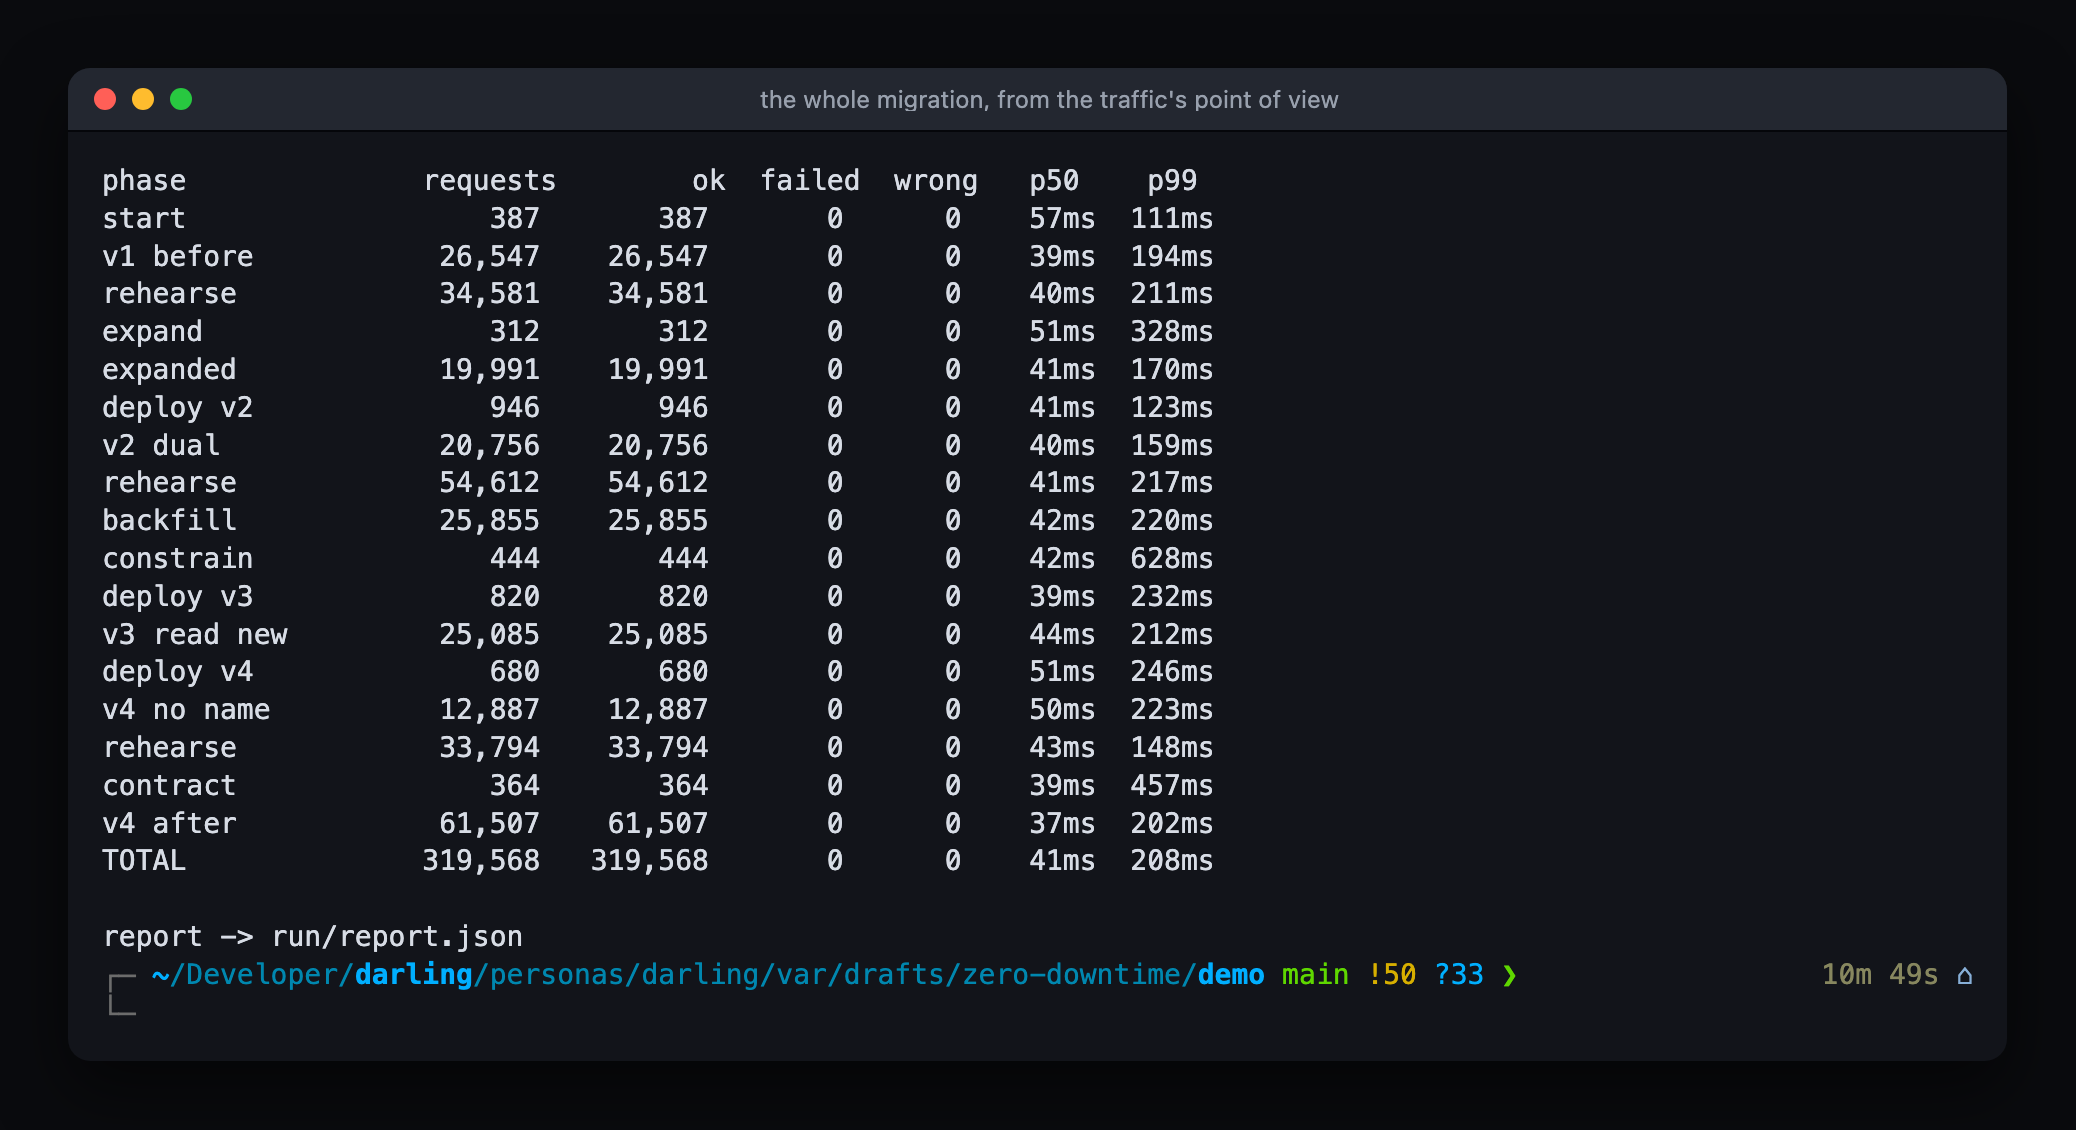Click the 'expanded' phase label
Screen dimensions: 2076x1130
click(x=169, y=370)
